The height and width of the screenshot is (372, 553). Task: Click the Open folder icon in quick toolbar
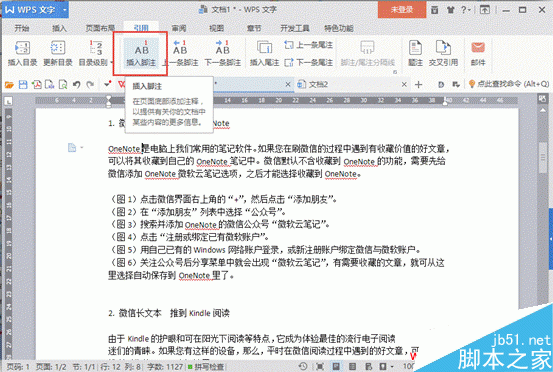[x=10, y=85]
